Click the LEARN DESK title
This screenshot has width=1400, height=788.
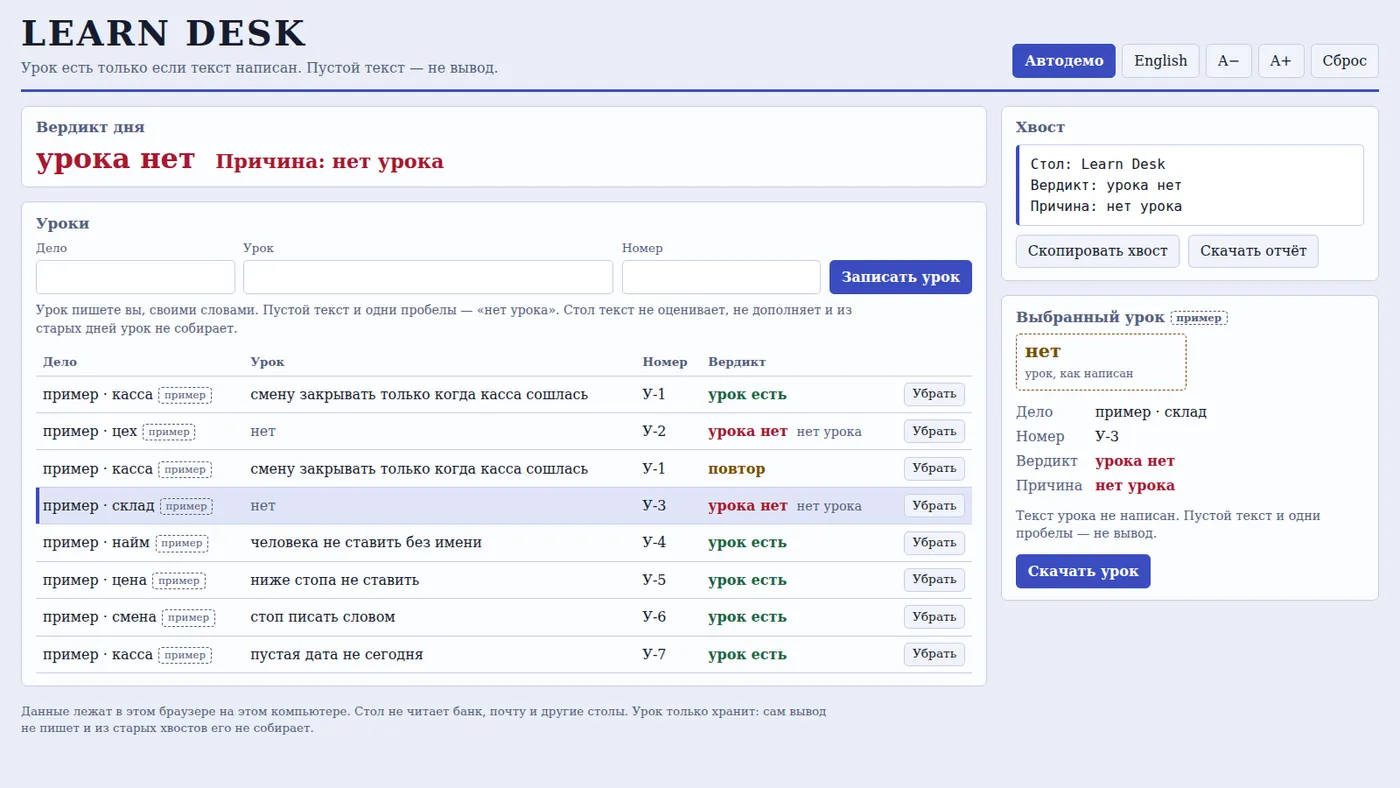[x=163, y=33]
